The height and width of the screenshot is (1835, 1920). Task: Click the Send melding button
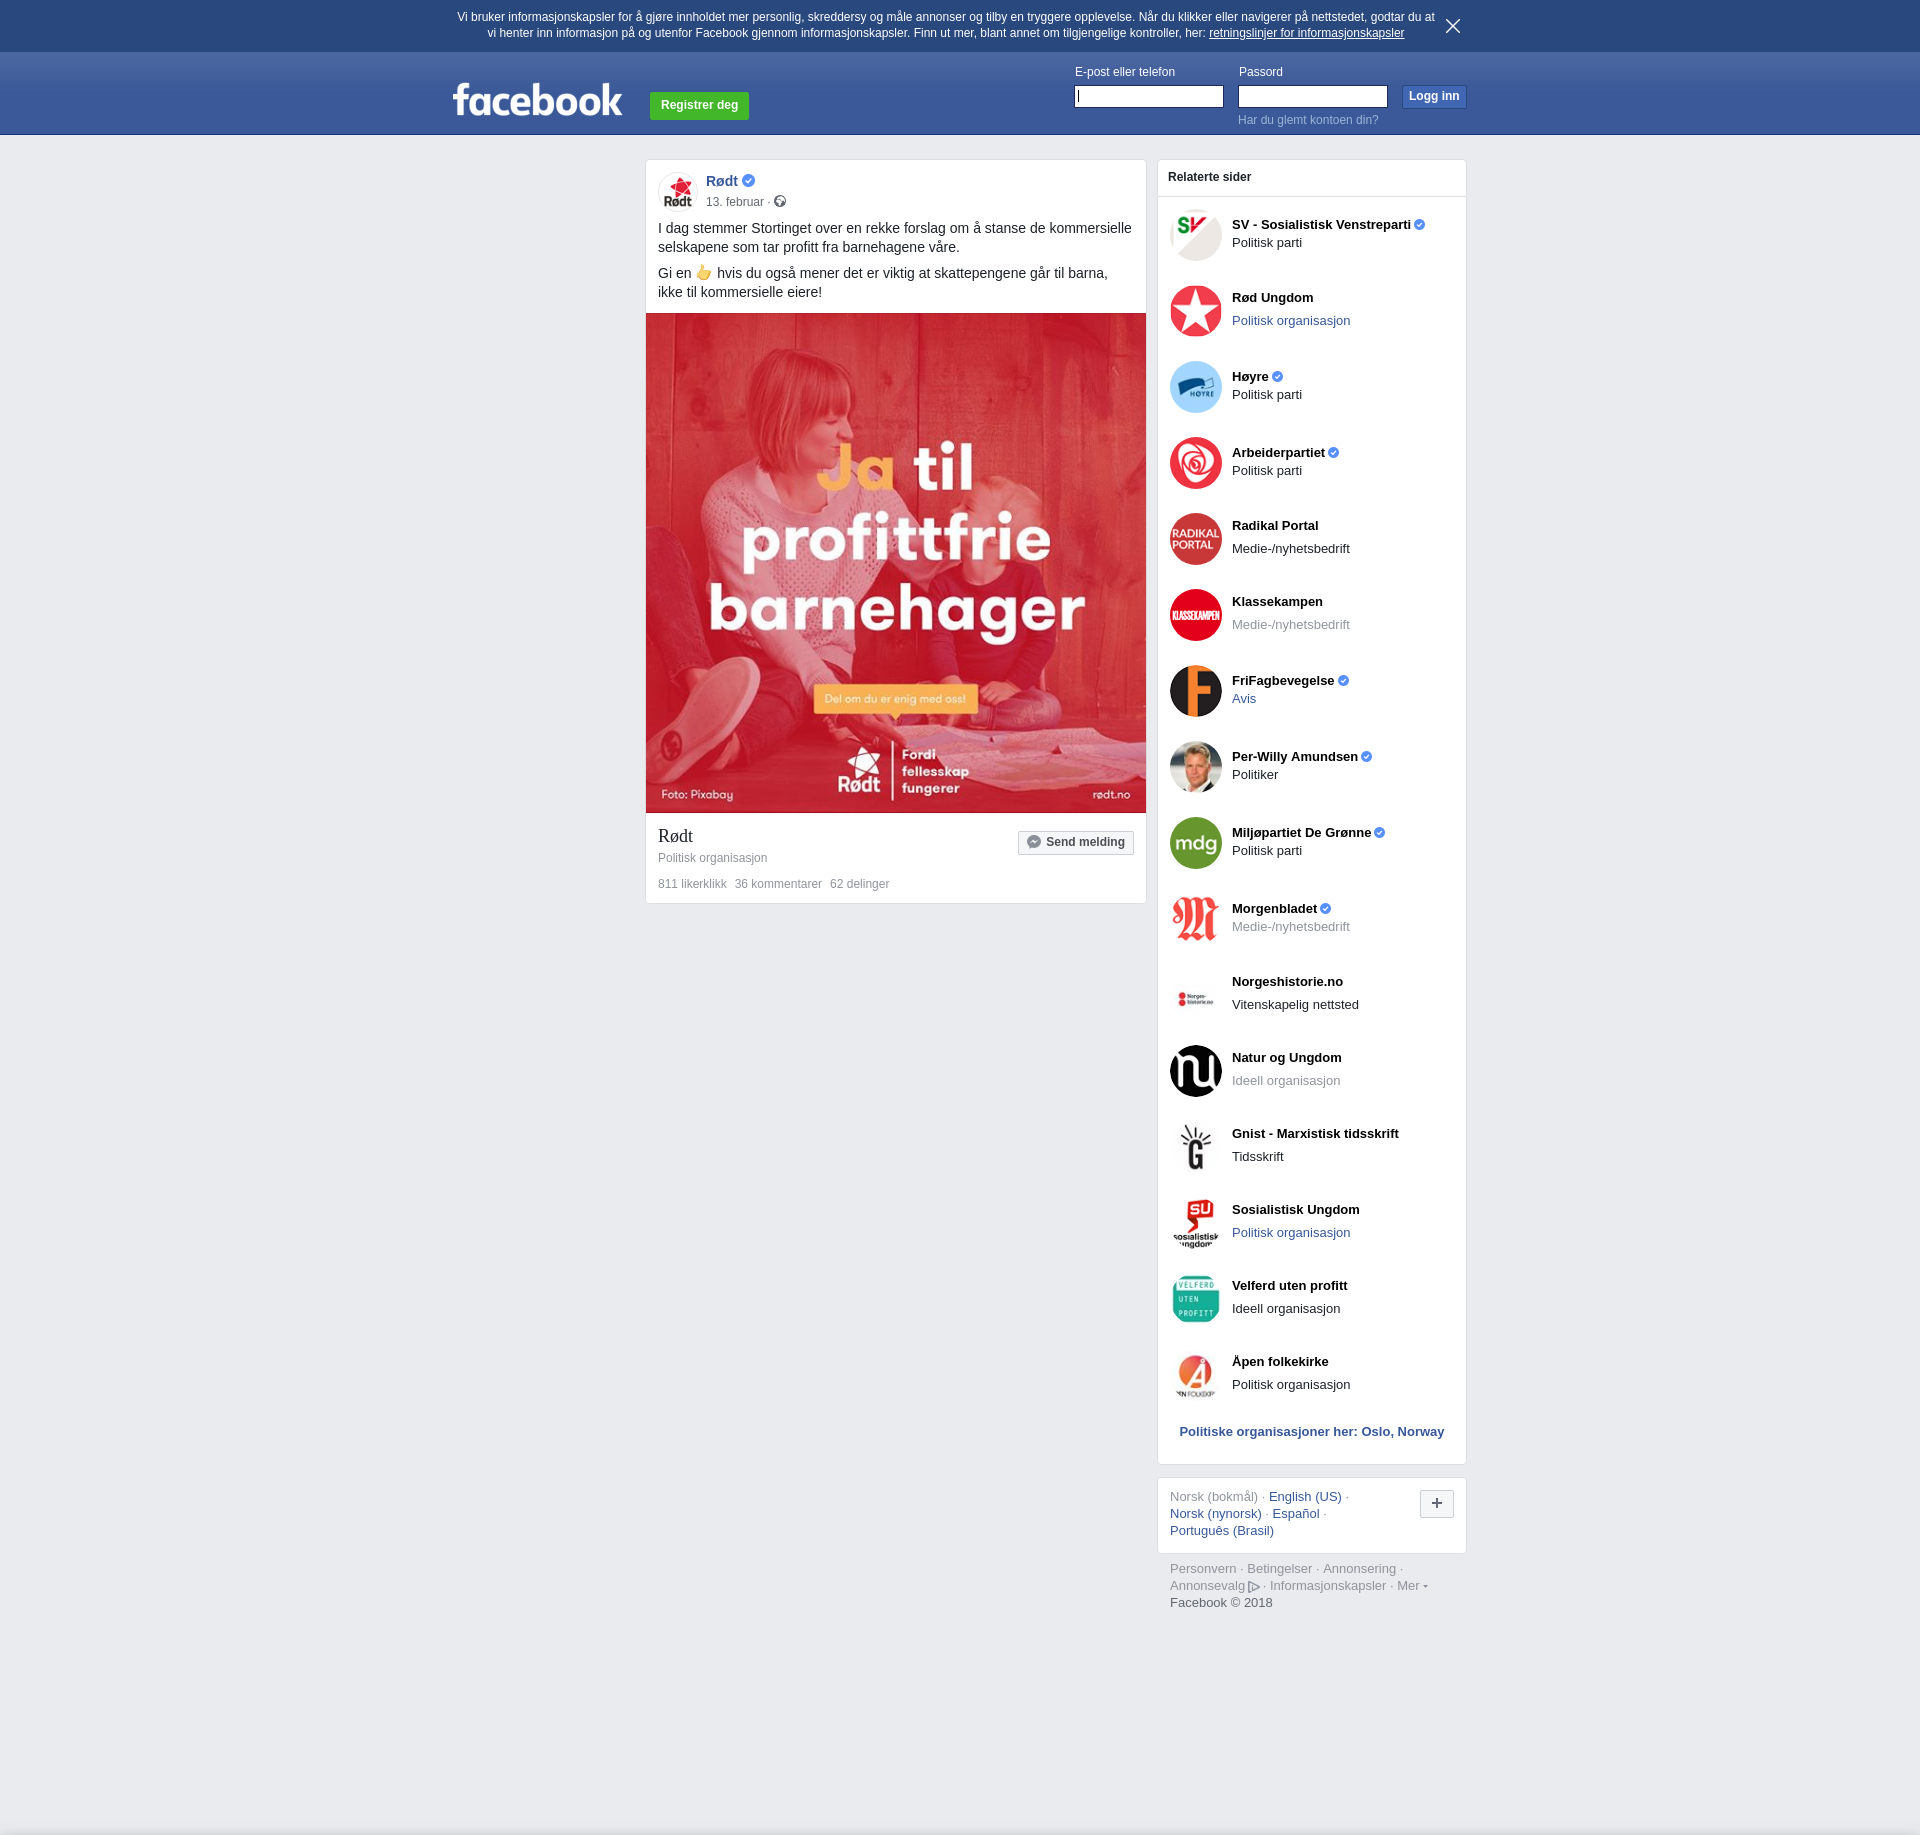(x=1076, y=842)
